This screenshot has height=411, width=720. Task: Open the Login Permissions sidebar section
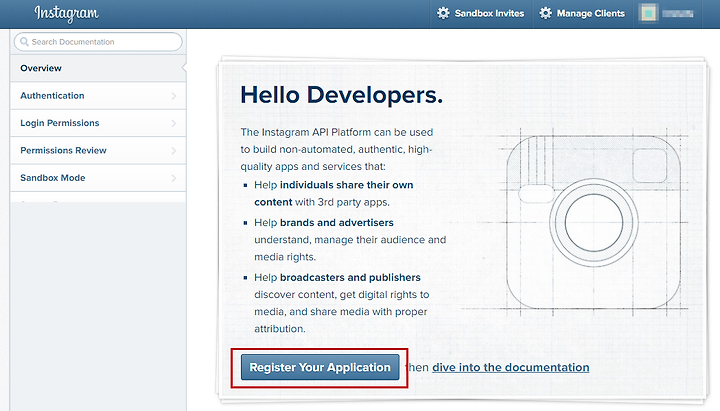tap(98, 123)
